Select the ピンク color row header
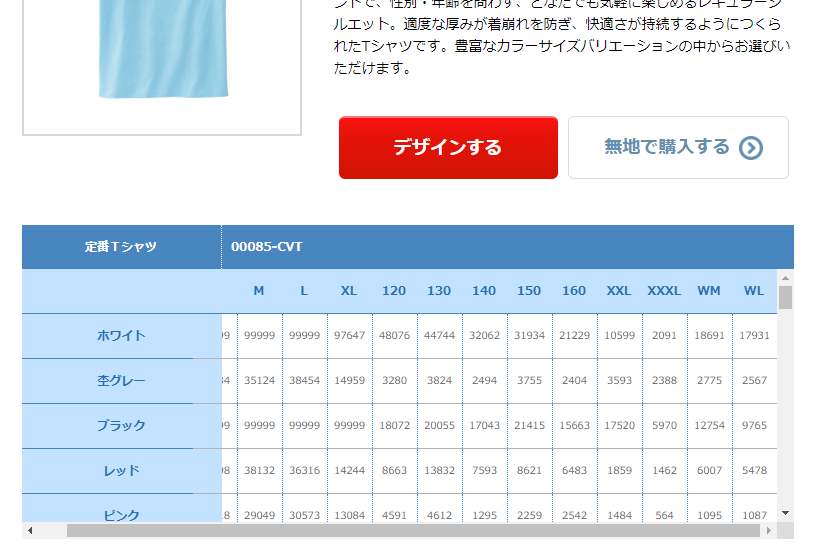Screen dimensions: 822x558 pos(121,514)
